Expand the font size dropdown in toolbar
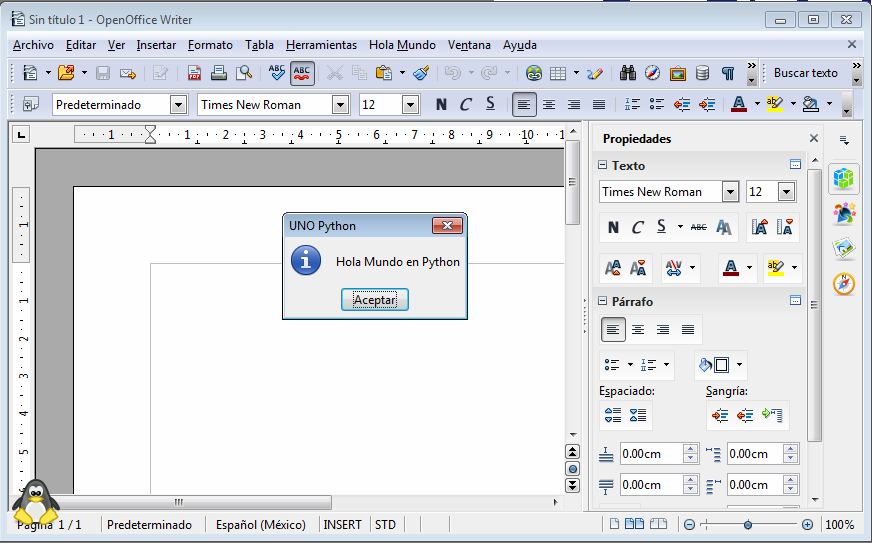 click(410, 104)
